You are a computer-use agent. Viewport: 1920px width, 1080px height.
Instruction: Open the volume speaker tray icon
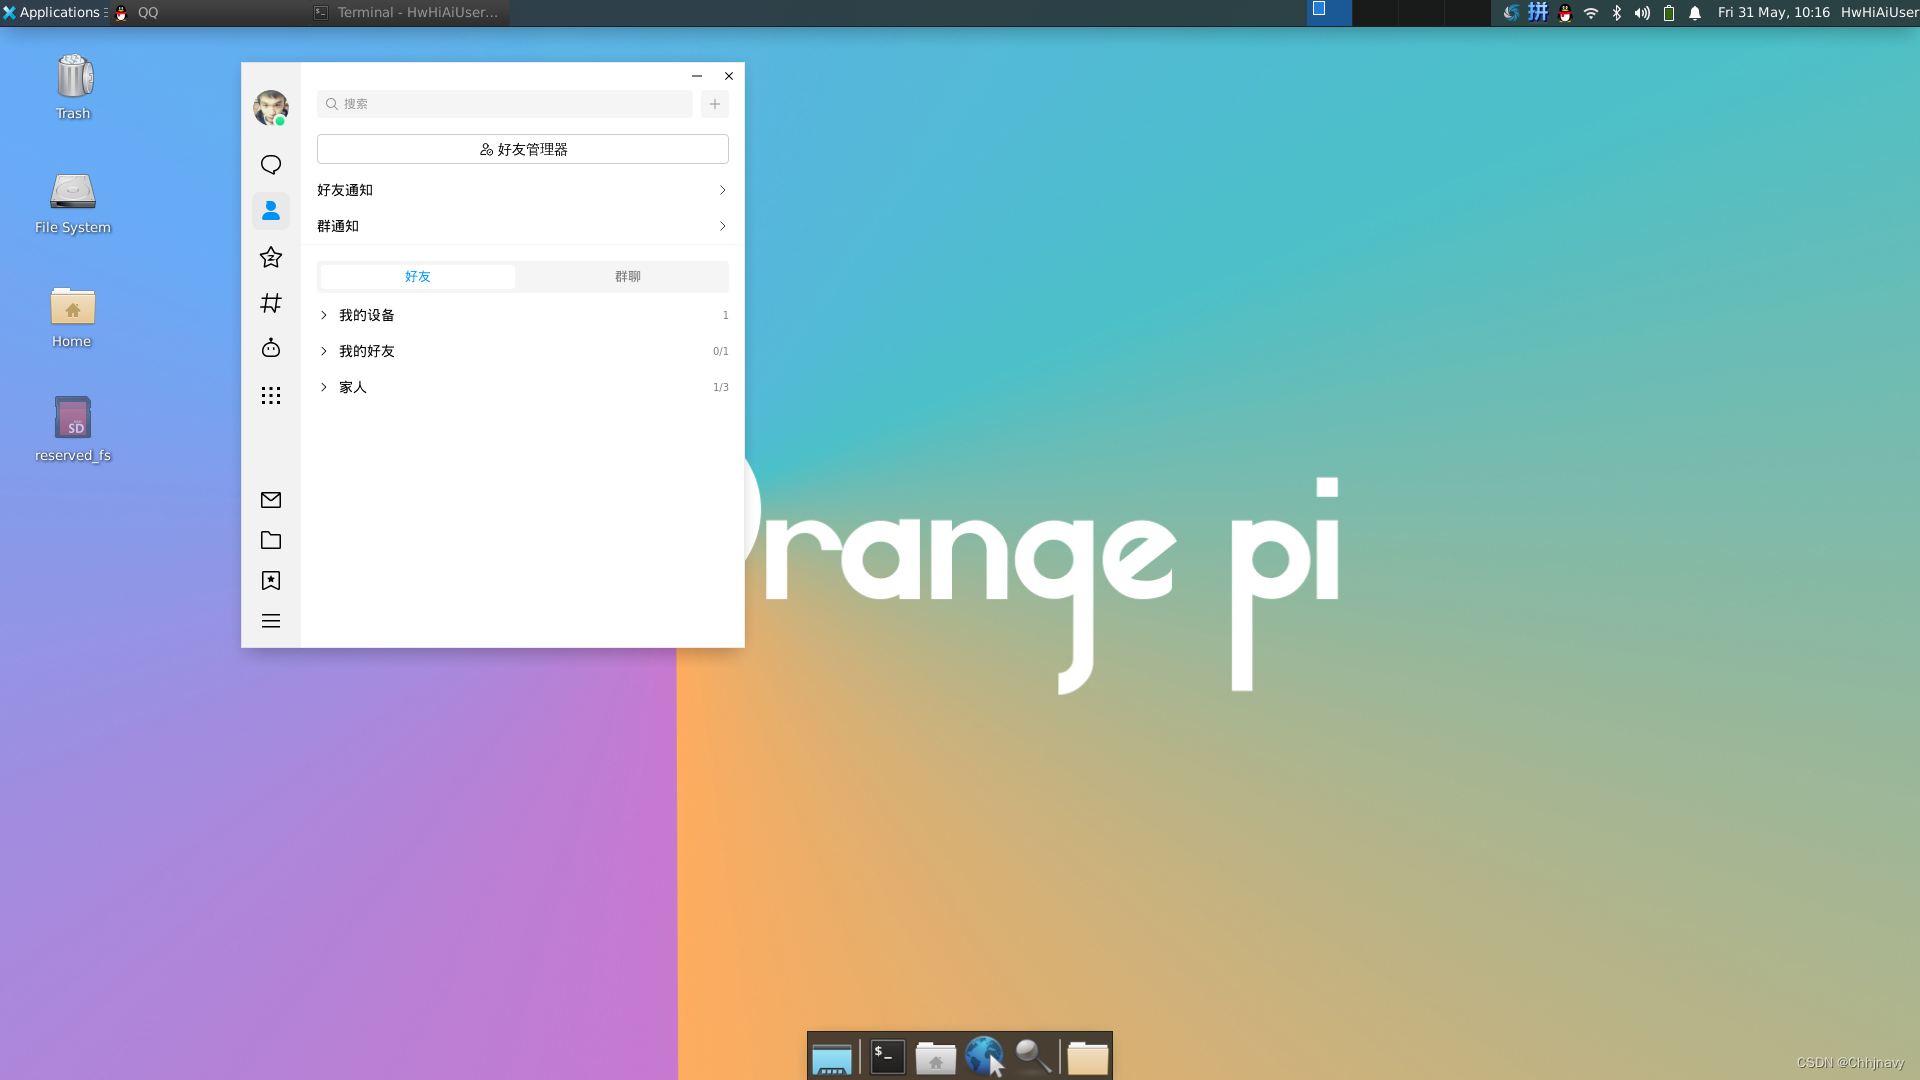[1642, 13]
